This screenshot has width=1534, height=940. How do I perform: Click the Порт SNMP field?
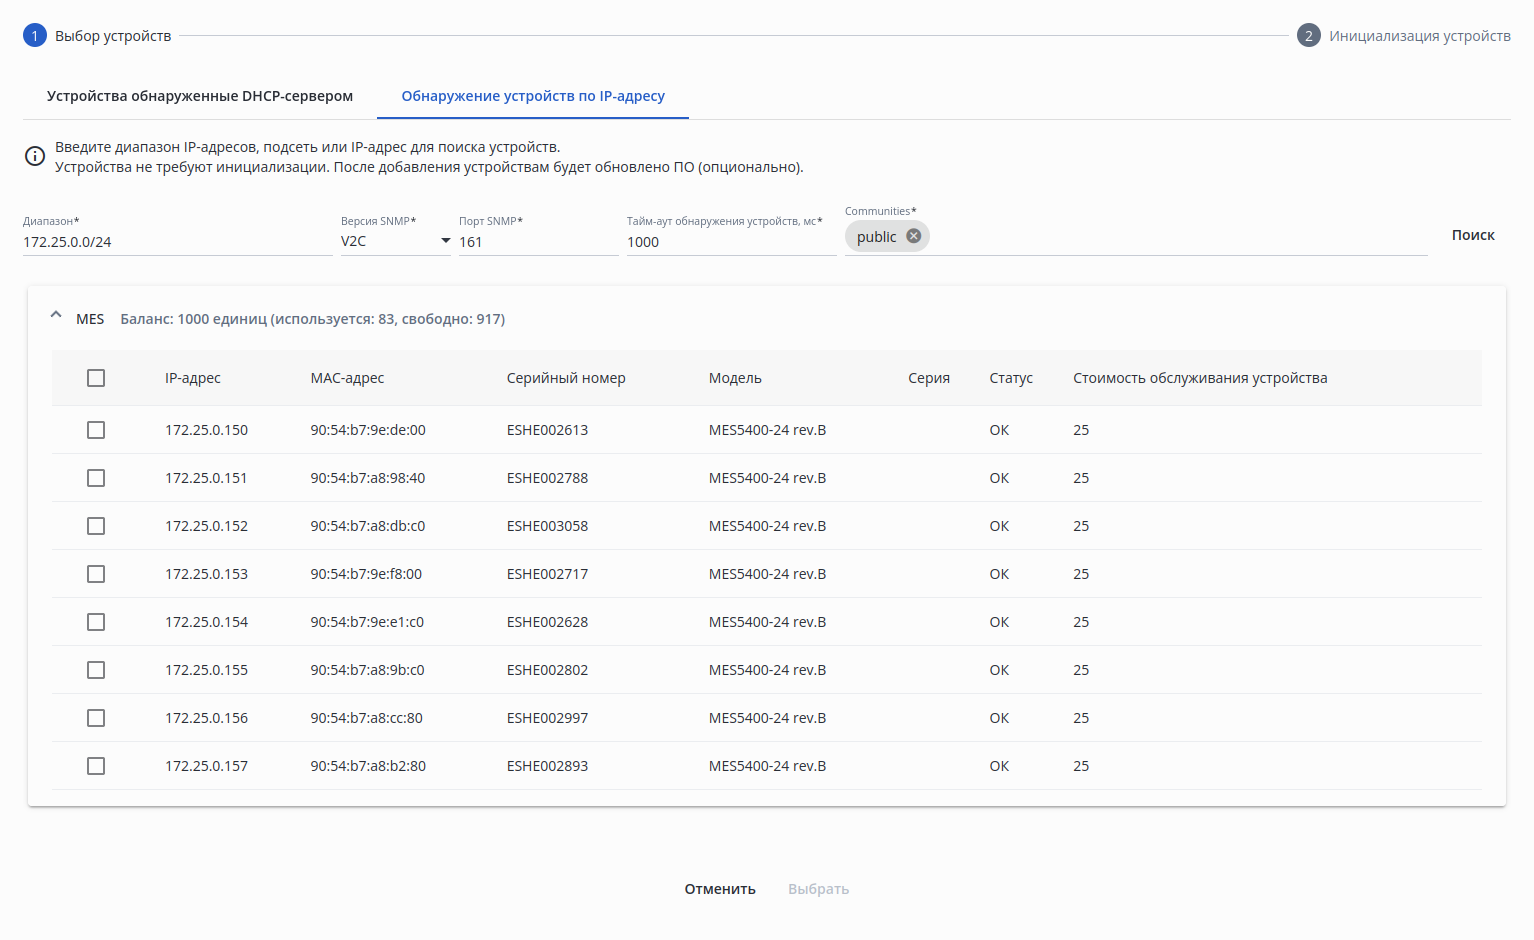click(x=537, y=242)
